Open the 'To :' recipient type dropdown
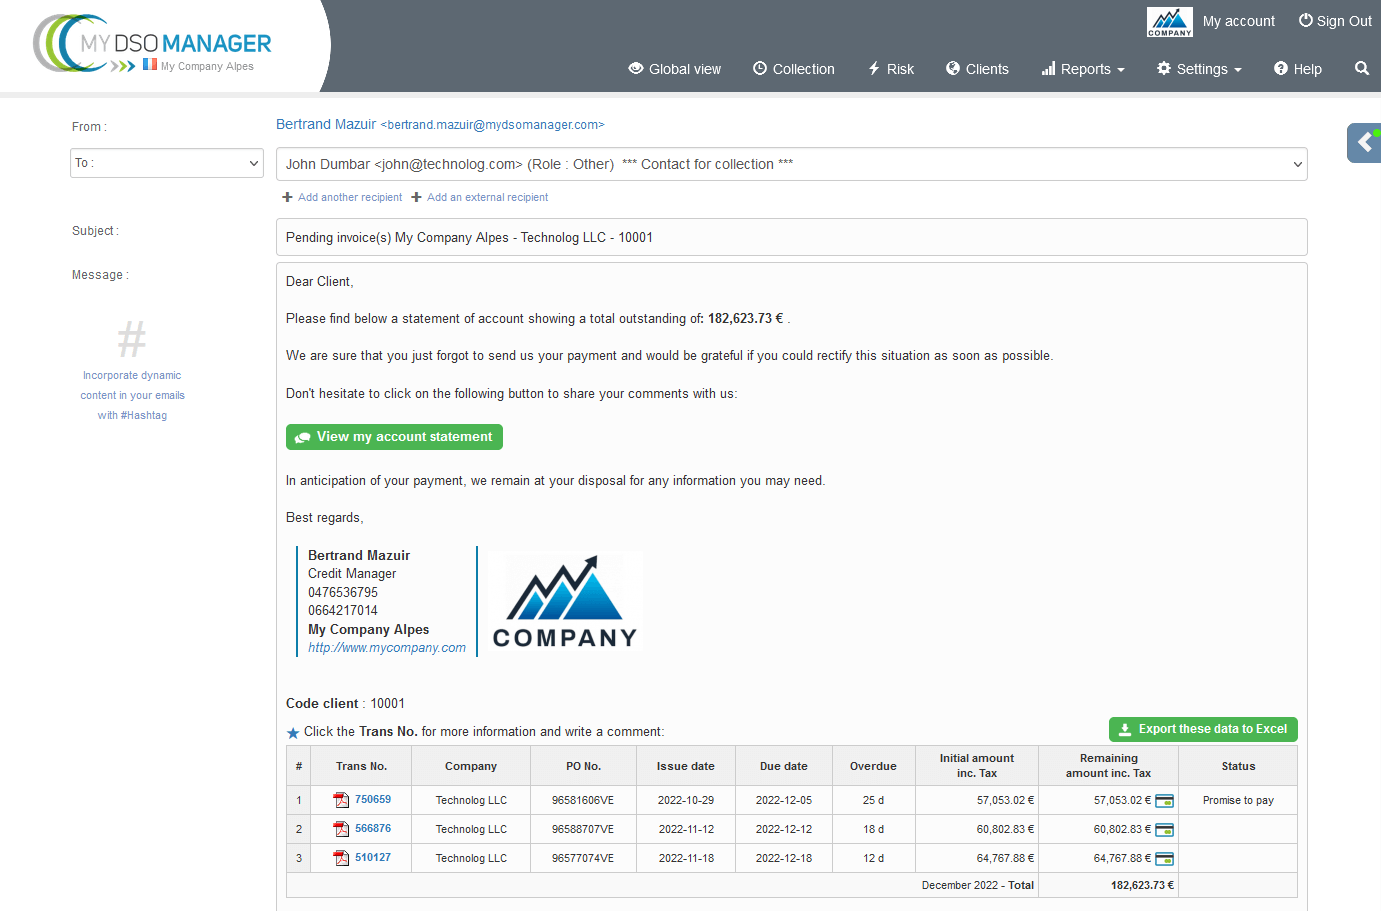 pos(166,163)
